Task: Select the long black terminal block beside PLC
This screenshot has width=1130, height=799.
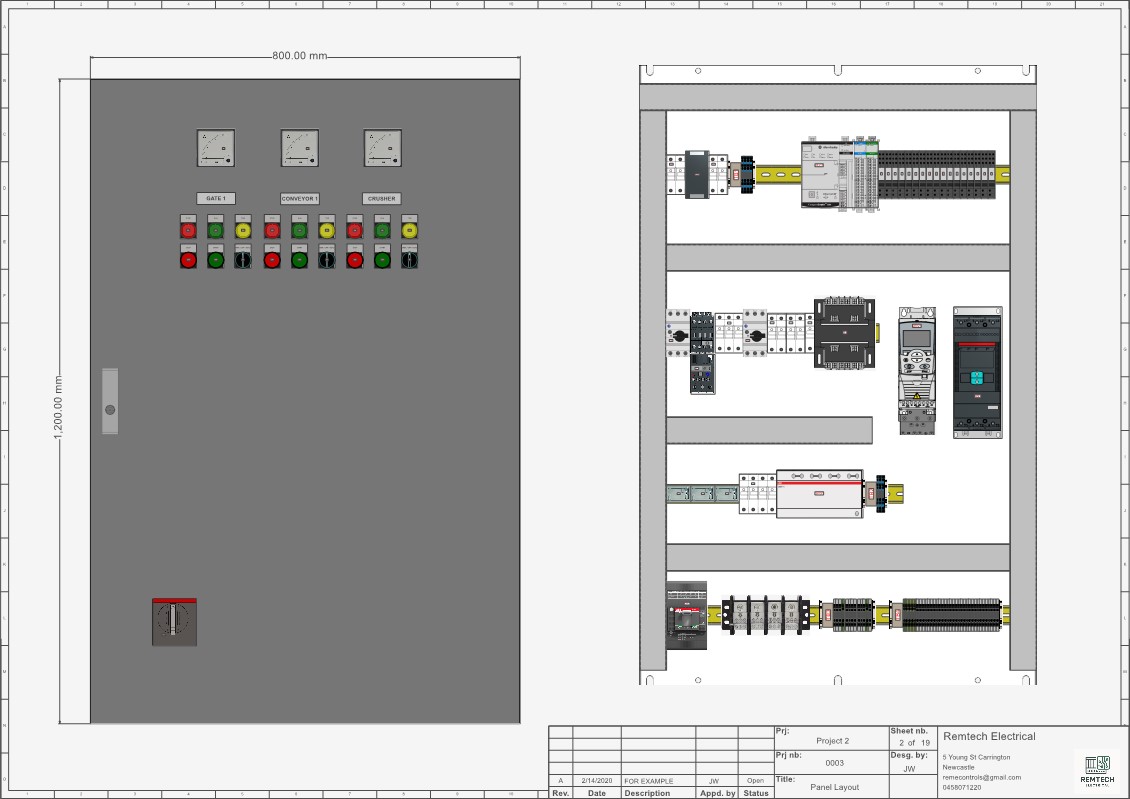Action: pos(937,174)
